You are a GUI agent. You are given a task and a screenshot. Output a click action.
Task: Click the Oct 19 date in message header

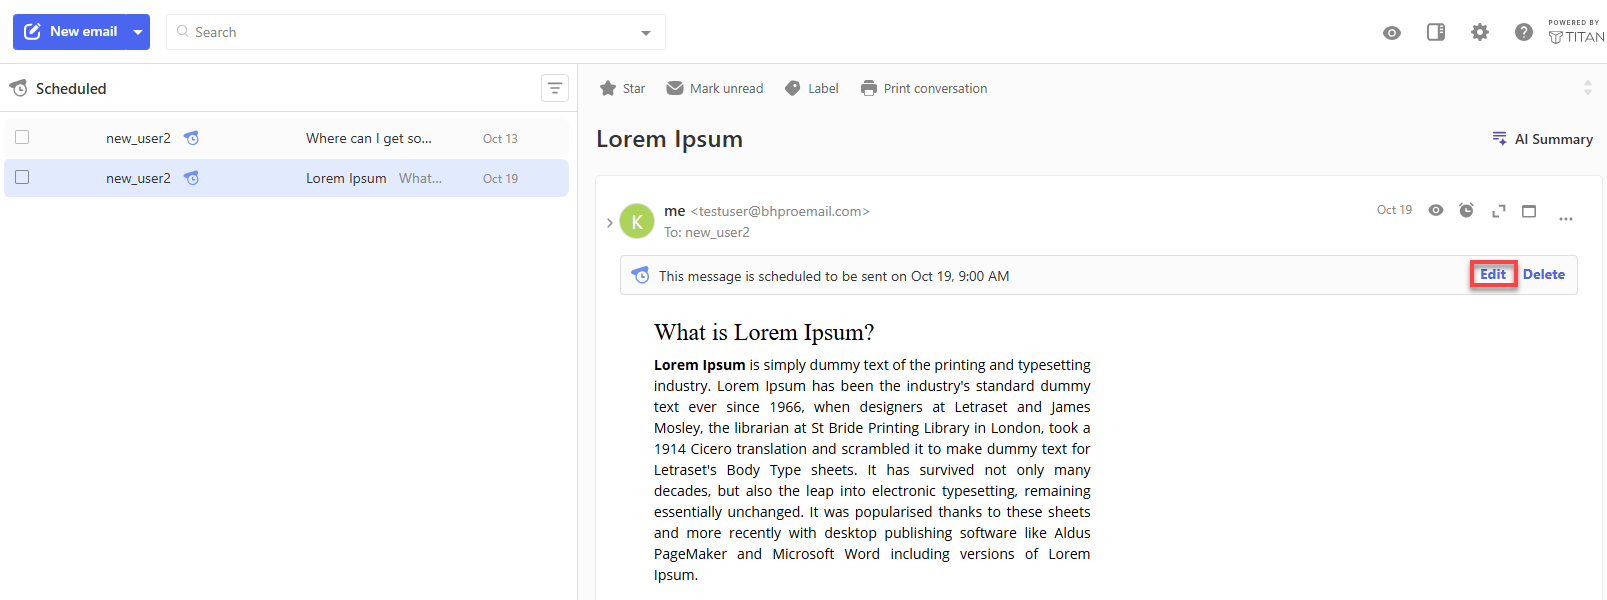[x=1394, y=210]
